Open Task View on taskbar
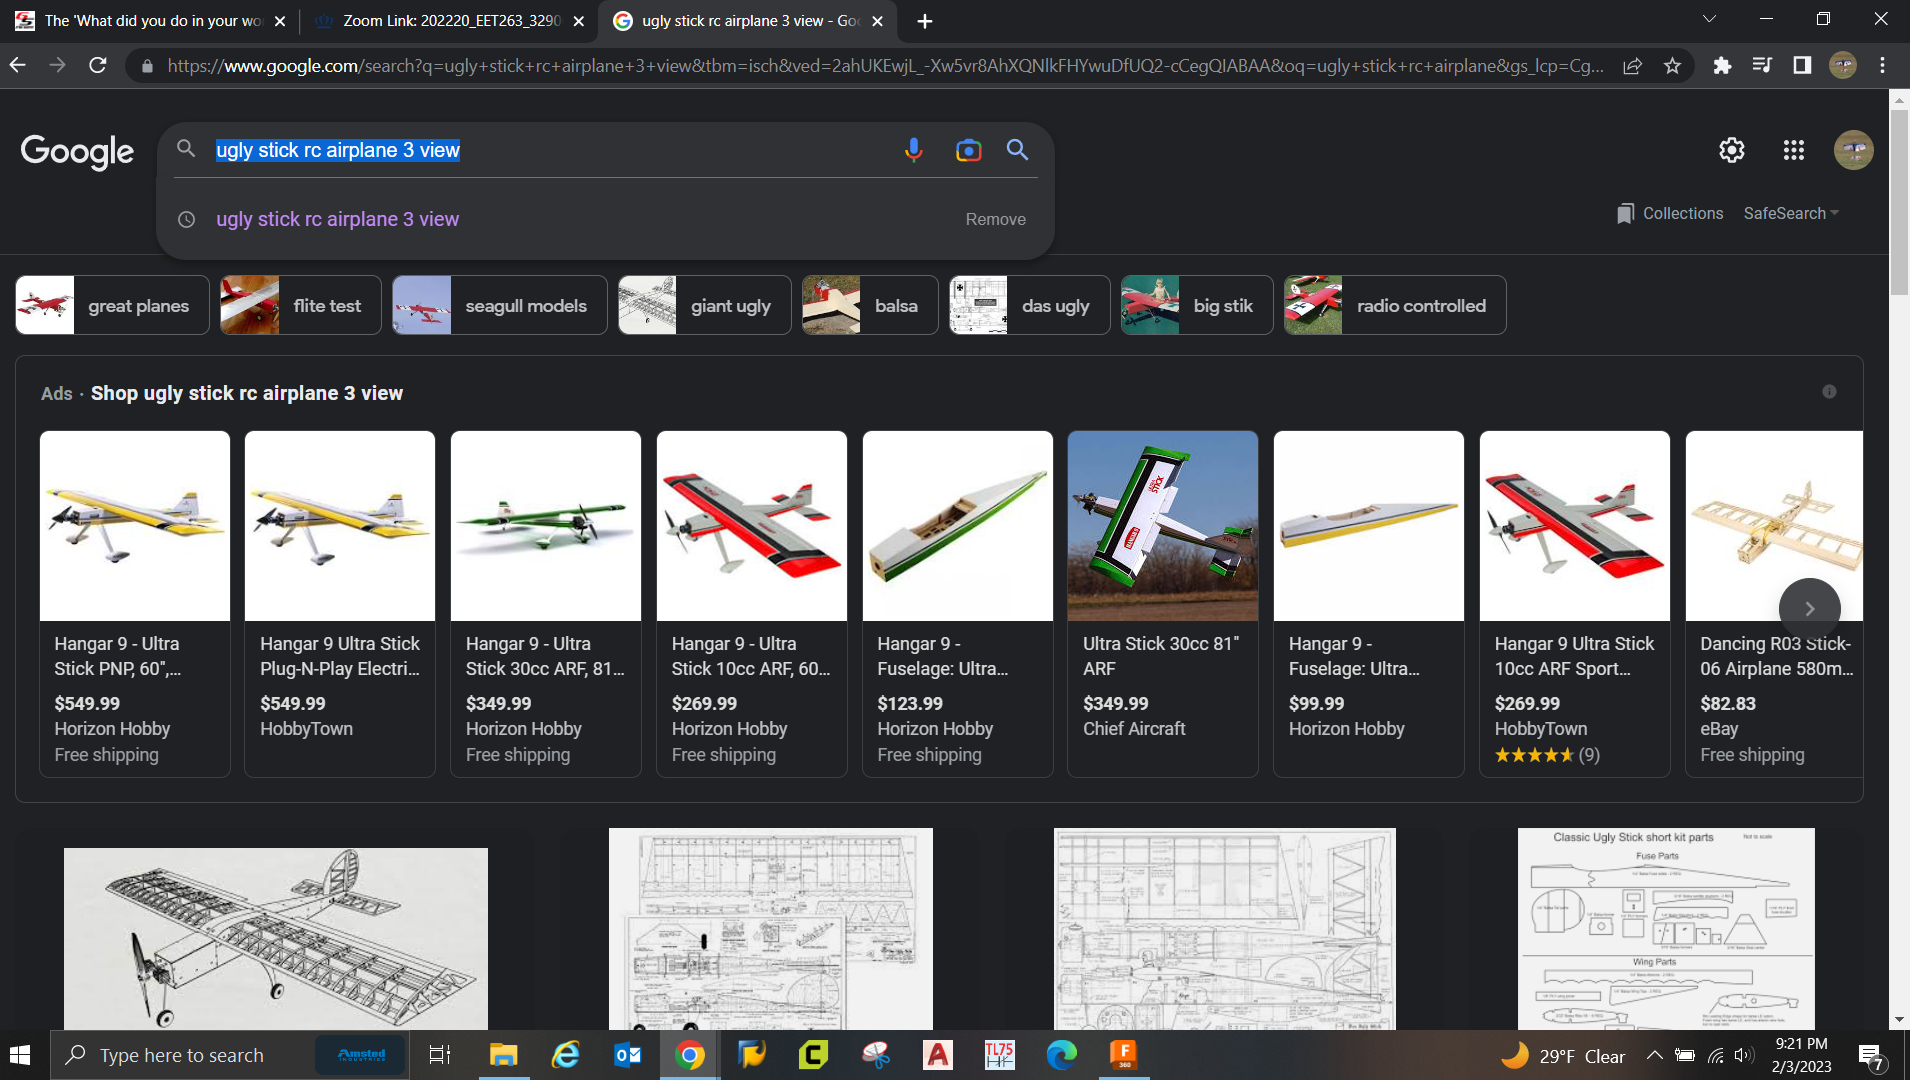The height and width of the screenshot is (1080, 1910). (440, 1055)
